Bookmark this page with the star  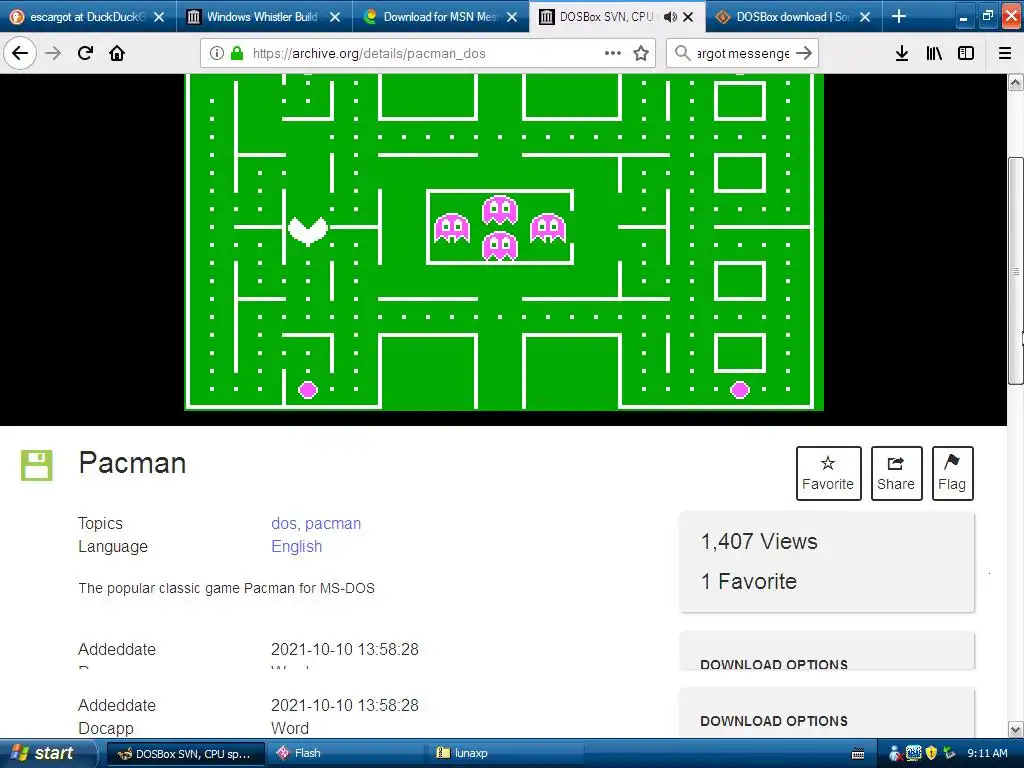pyautogui.click(x=641, y=53)
